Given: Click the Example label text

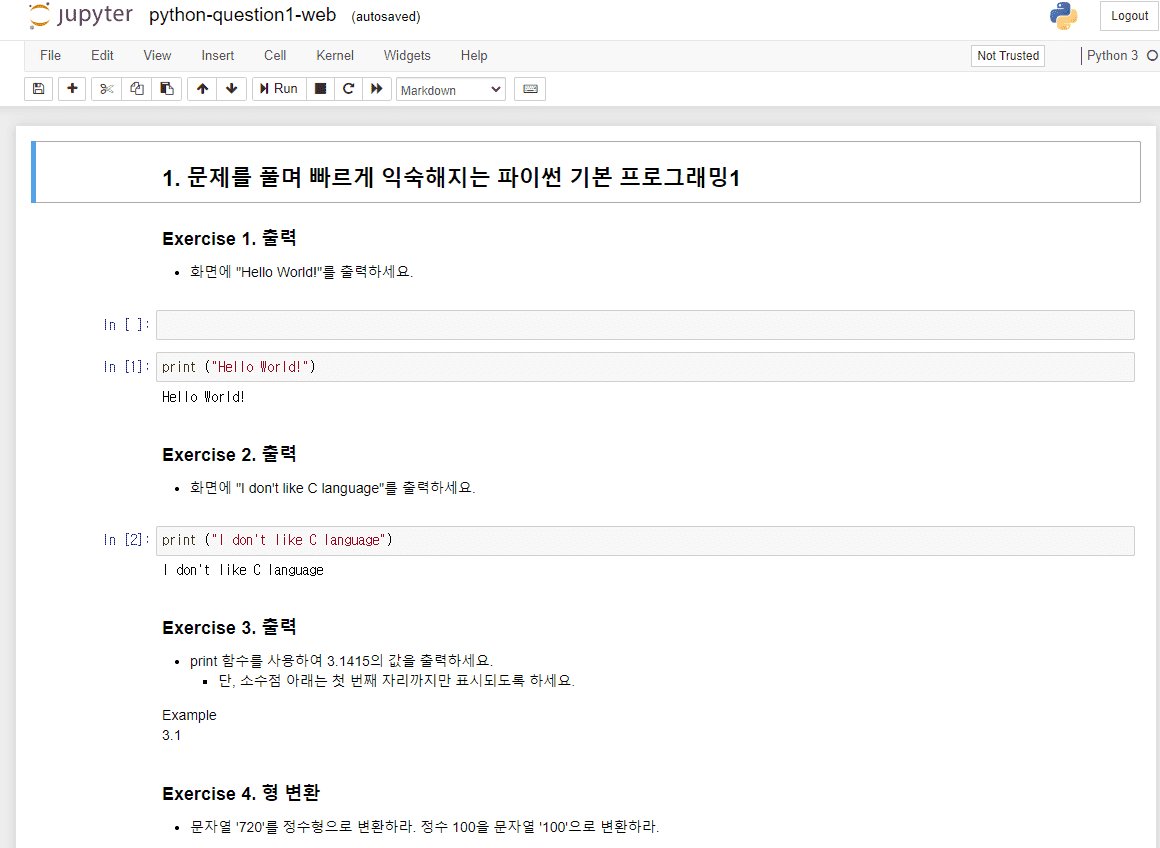Looking at the screenshot, I should tap(189, 716).
